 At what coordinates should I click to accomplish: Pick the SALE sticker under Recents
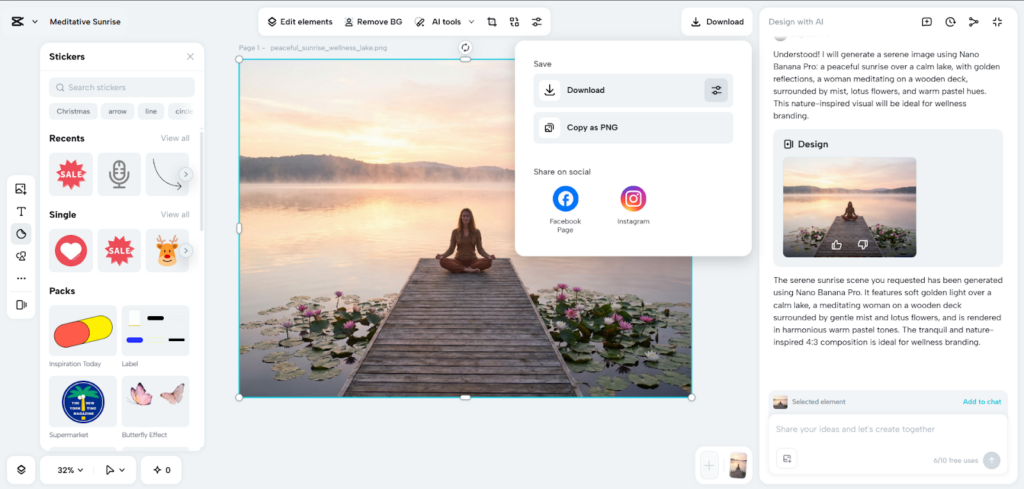click(x=71, y=174)
